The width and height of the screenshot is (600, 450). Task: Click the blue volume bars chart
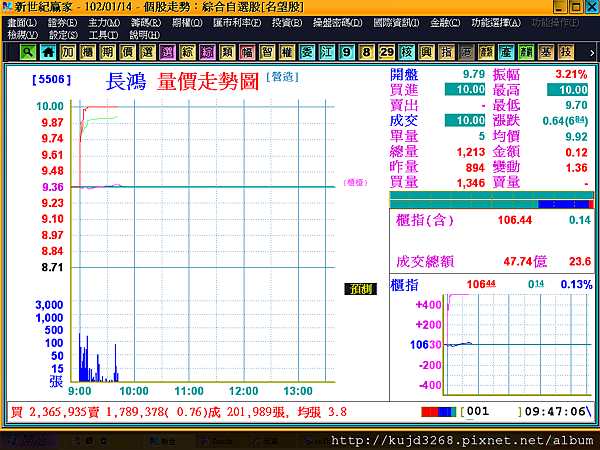pos(99,358)
